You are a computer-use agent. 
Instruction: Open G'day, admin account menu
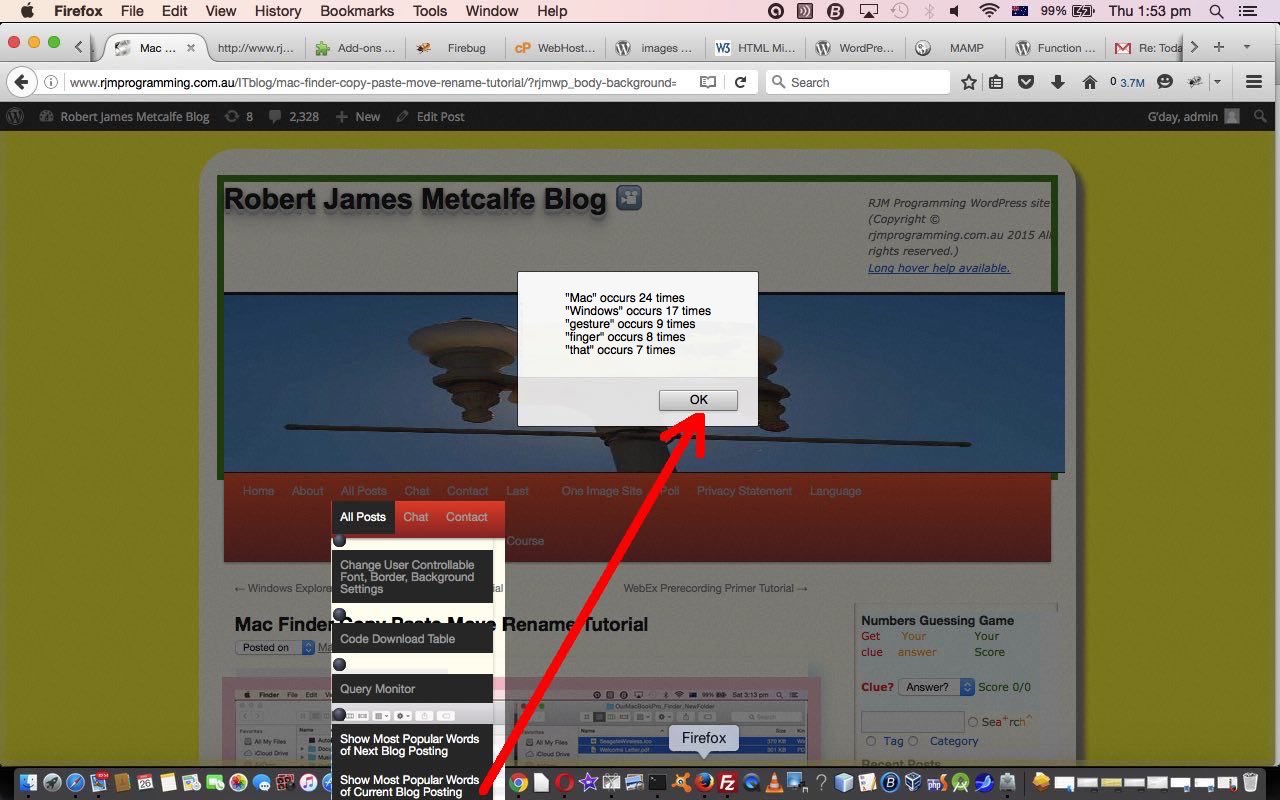click(x=1193, y=116)
